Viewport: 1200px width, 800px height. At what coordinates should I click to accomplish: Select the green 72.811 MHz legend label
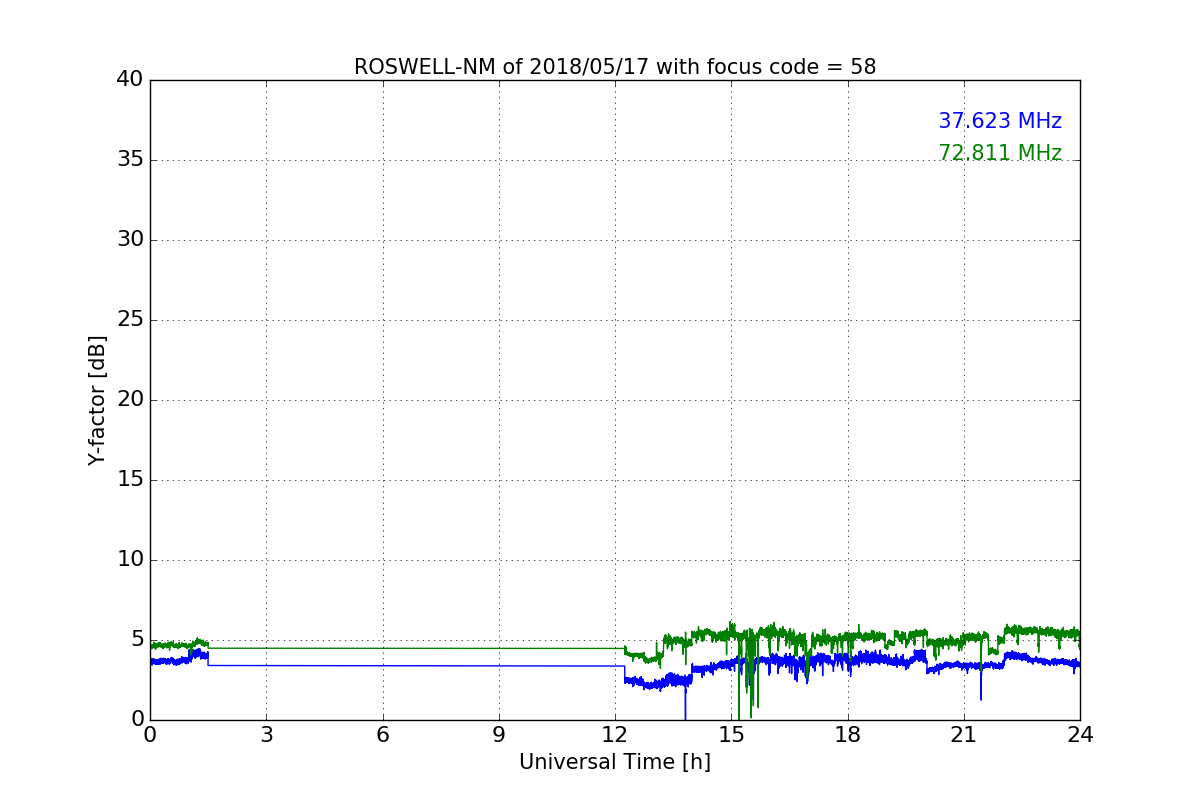click(x=1000, y=153)
